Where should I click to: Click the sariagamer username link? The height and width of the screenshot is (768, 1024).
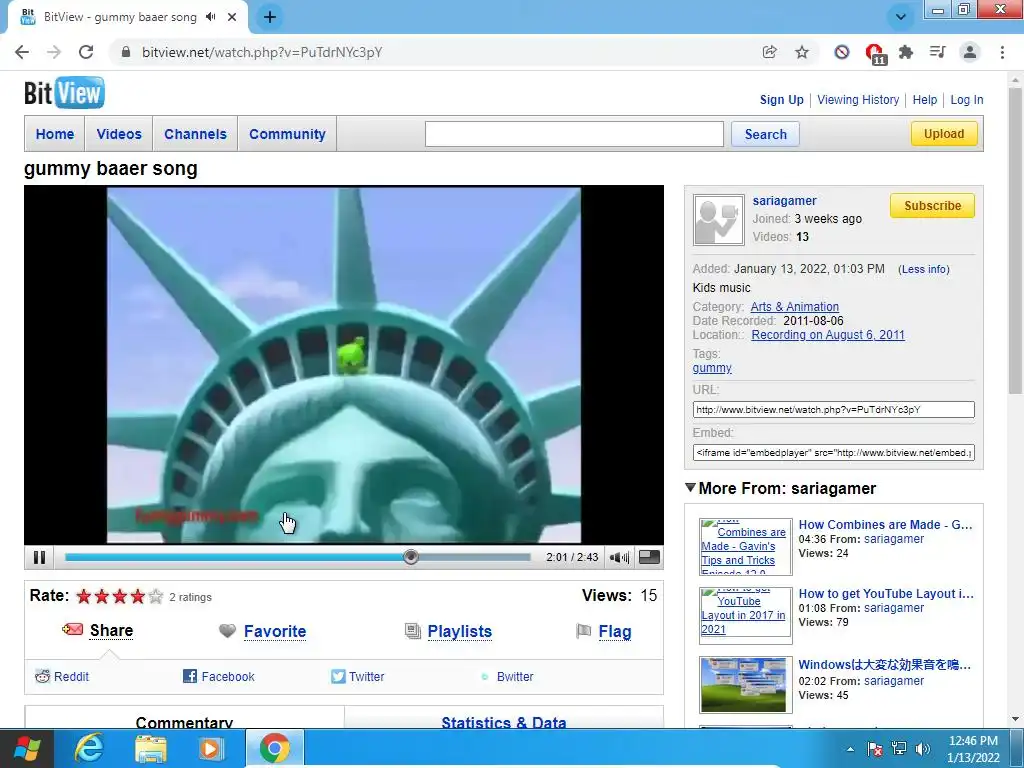784,200
